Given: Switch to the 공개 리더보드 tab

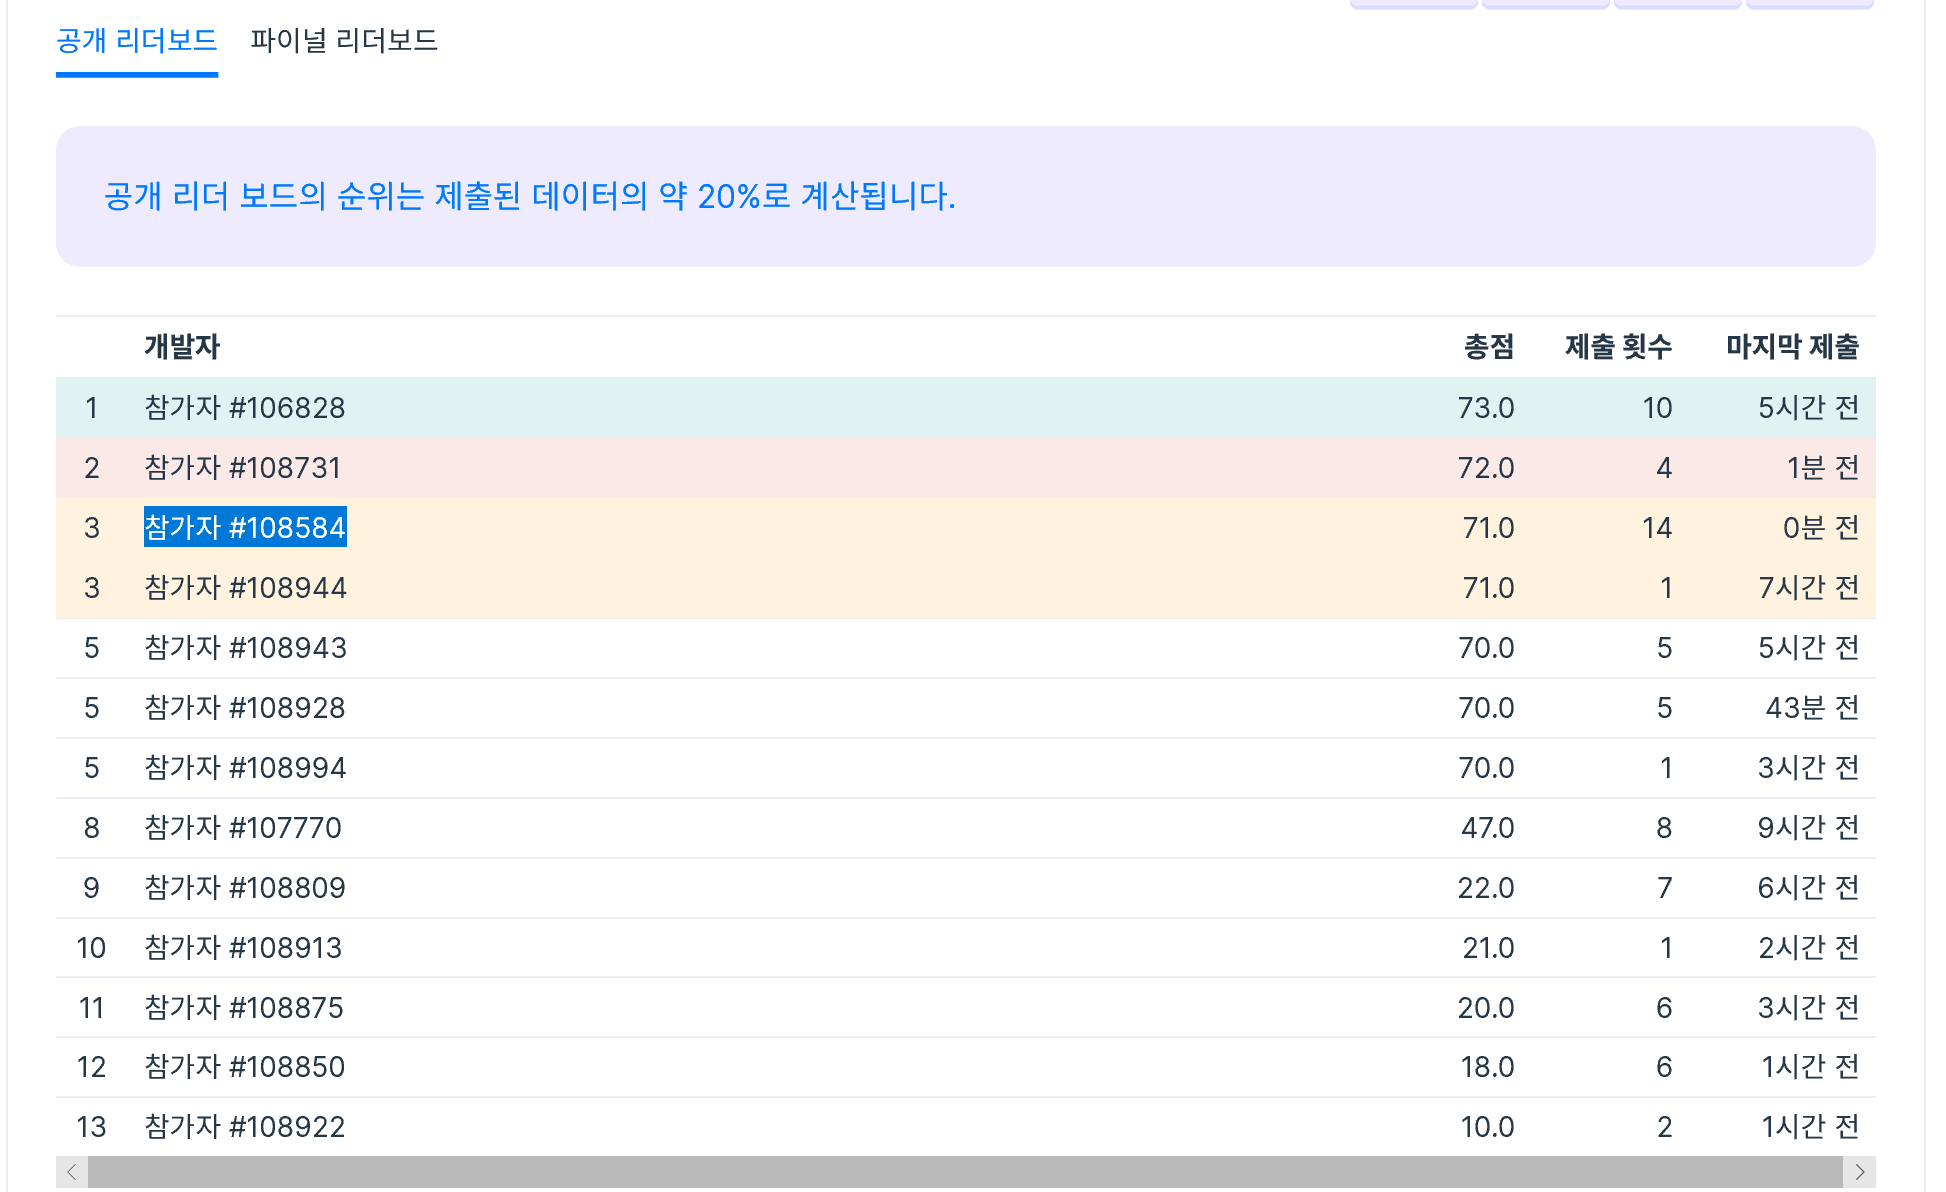Looking at the screenshot, I should tap(137, 41).
